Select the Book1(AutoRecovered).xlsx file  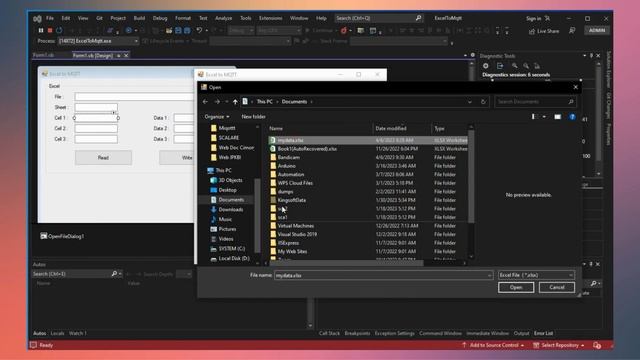tap(368, 149)
